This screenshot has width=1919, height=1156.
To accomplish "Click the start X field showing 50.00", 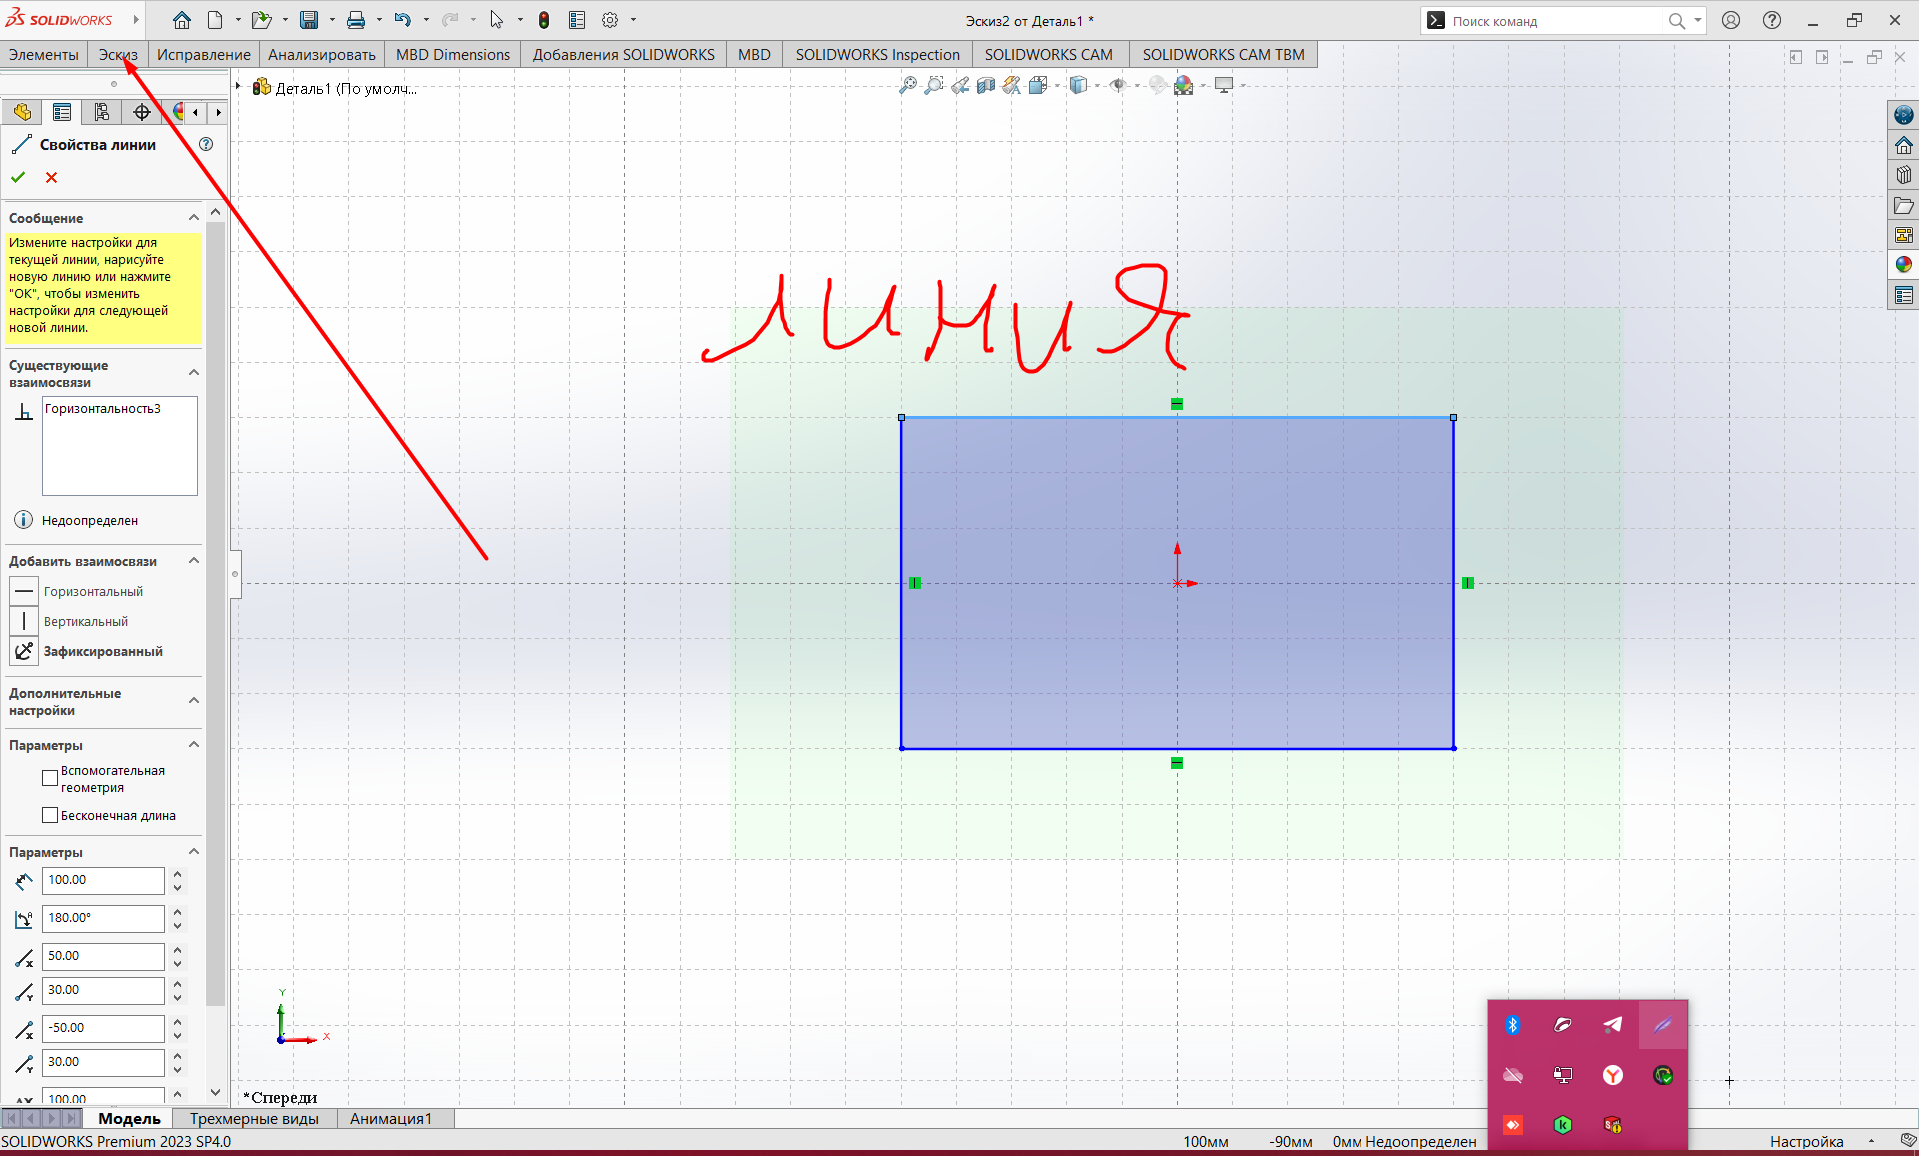I will tap(103, 956).
